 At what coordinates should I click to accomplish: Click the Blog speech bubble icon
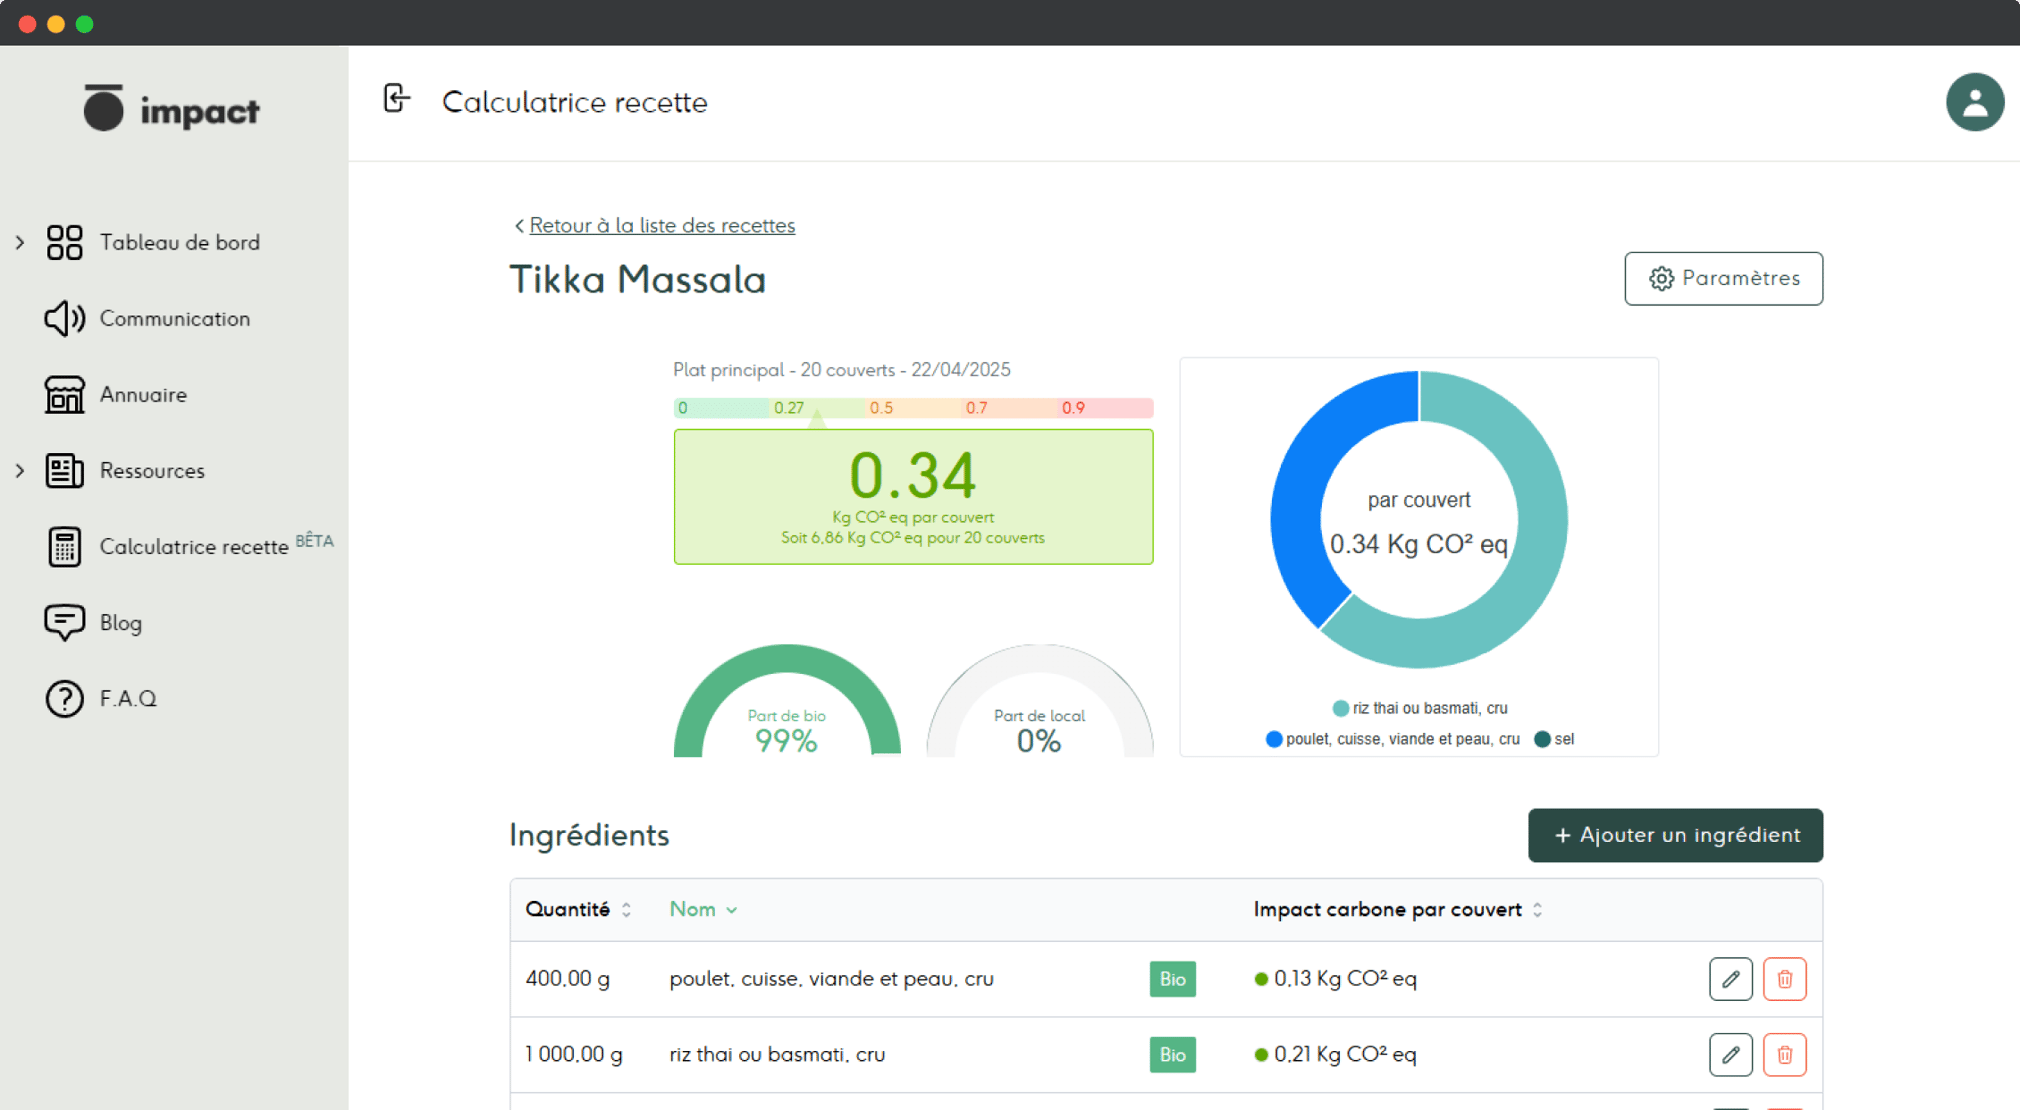click(64, 622)
